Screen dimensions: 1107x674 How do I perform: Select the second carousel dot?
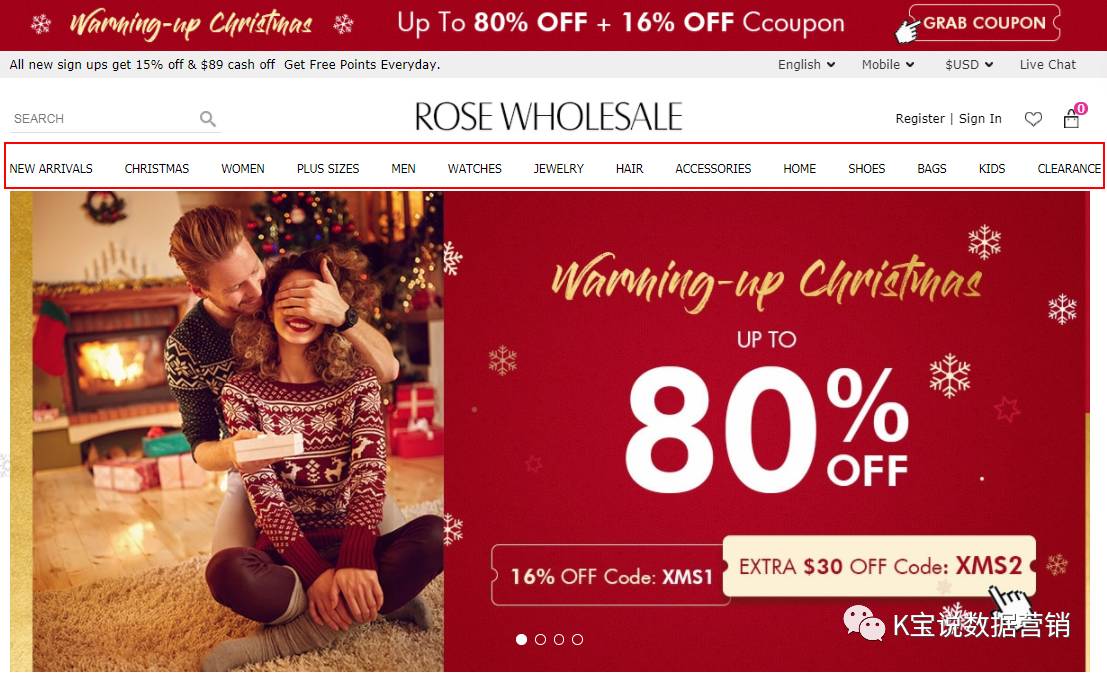click(x=540, y=639)
